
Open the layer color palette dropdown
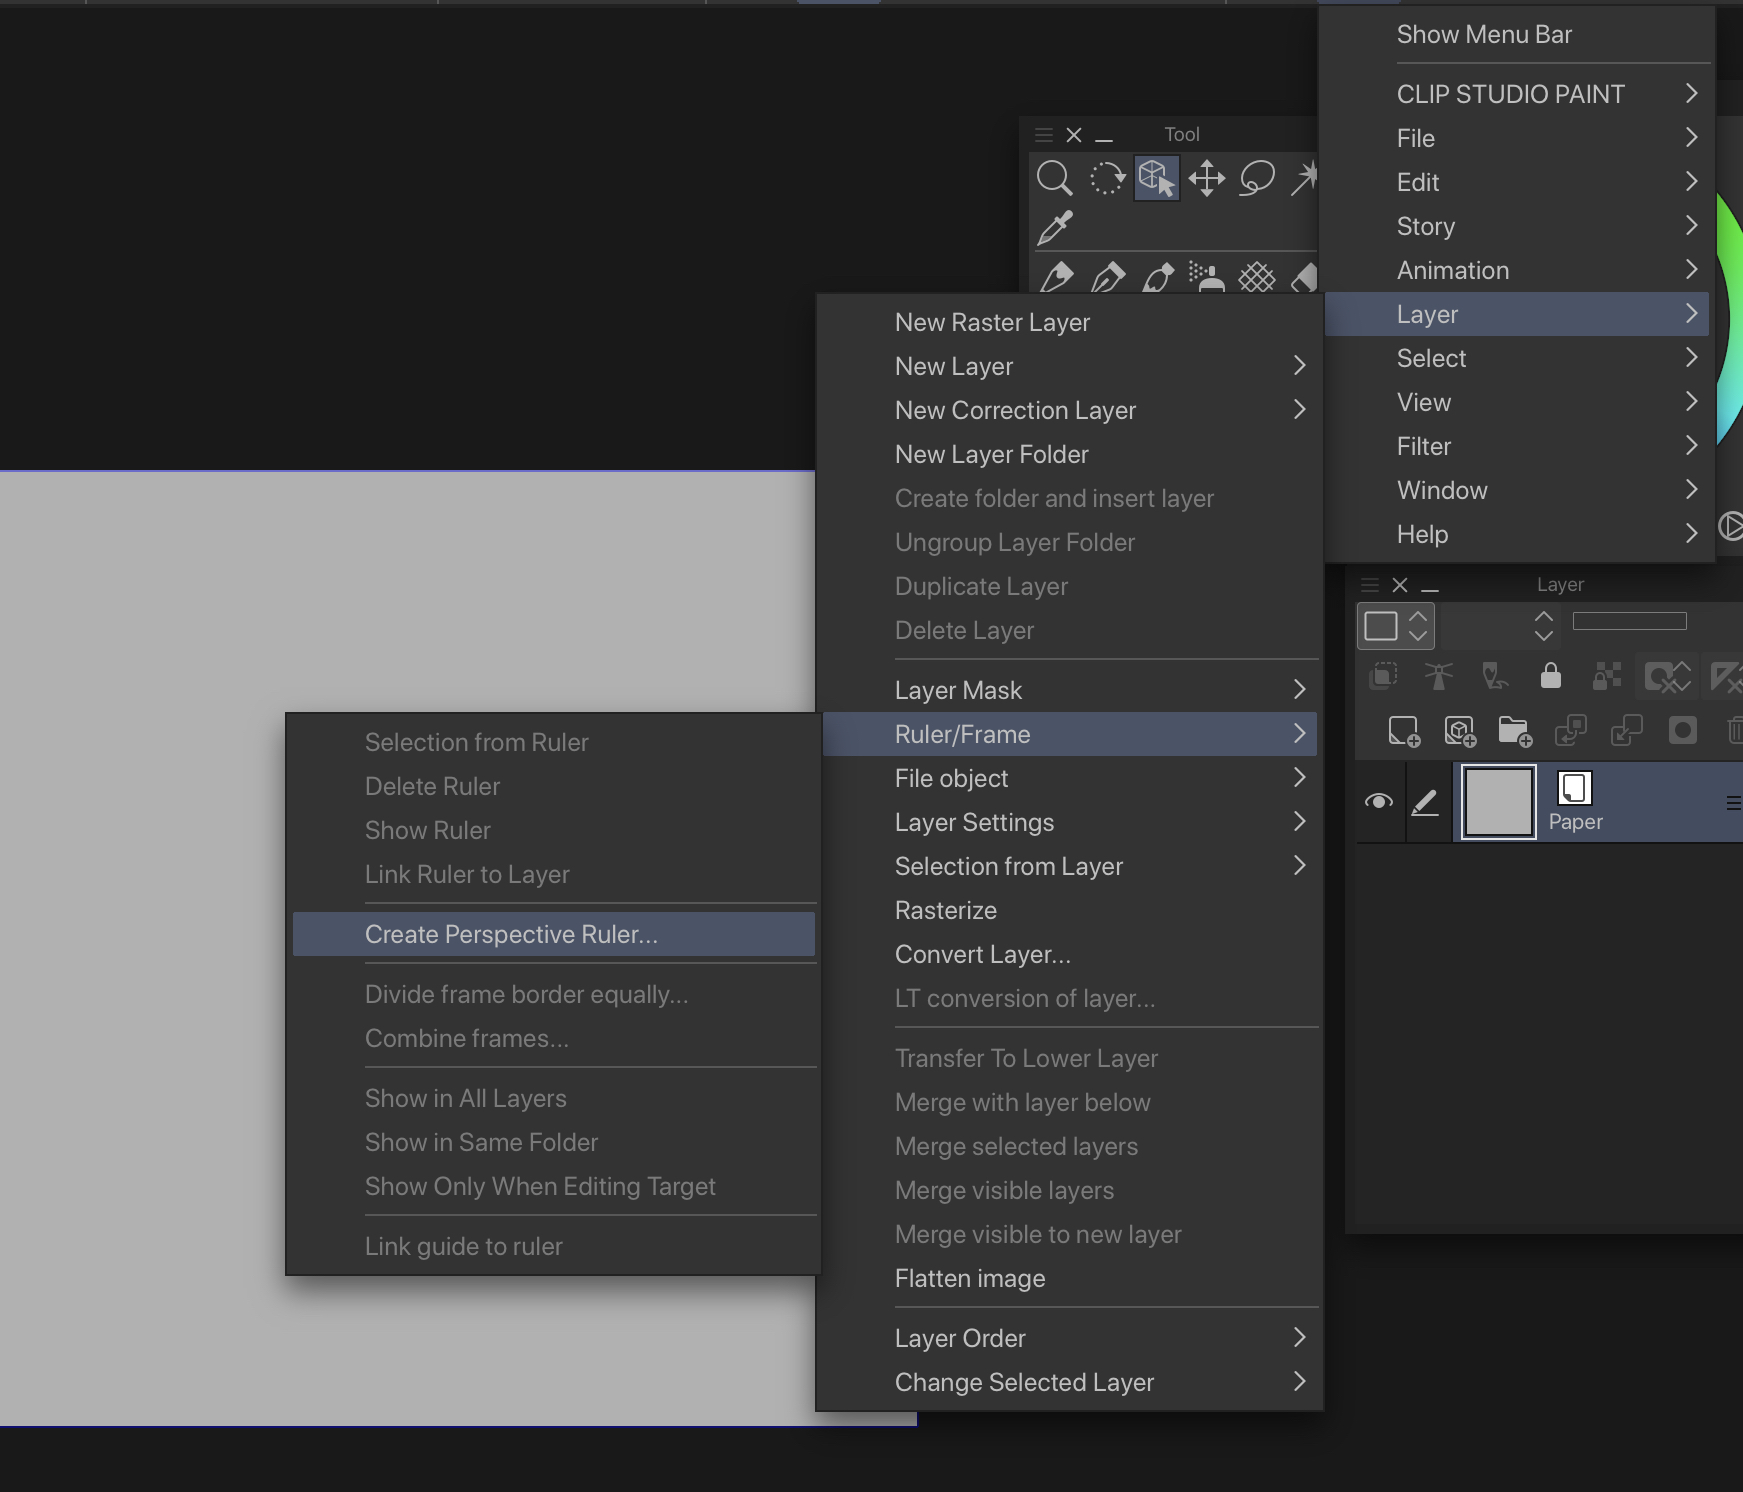coord(1396,626)
